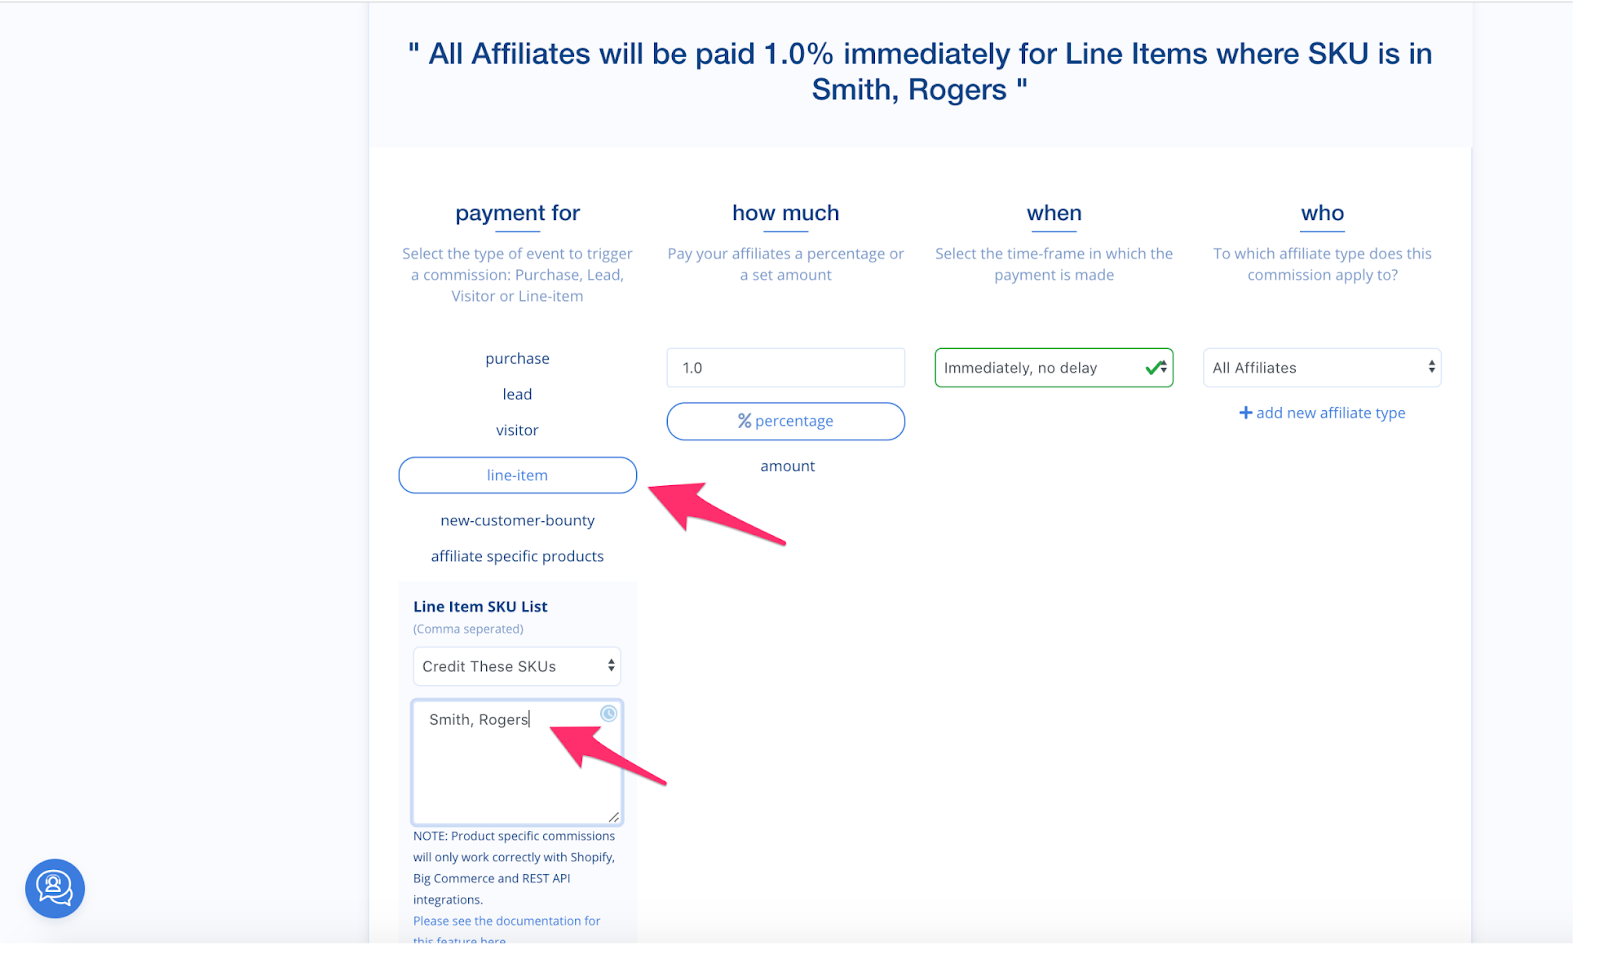Click the add new affiliate type link

(x=1330, y=412)
